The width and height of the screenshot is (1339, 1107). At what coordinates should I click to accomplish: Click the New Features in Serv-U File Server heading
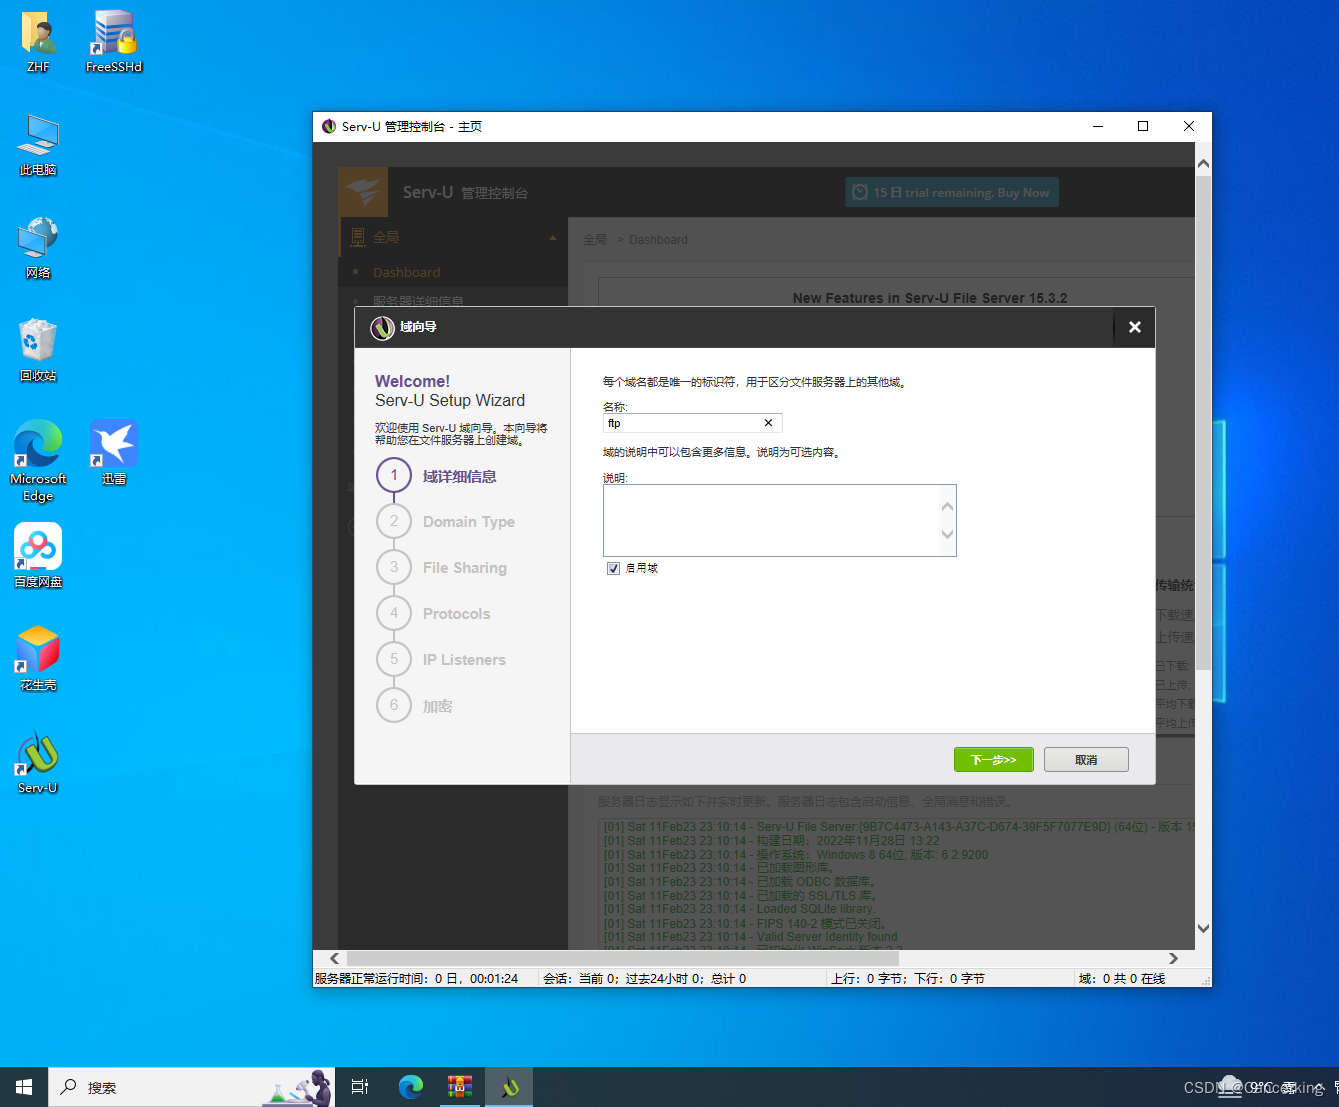930,298
